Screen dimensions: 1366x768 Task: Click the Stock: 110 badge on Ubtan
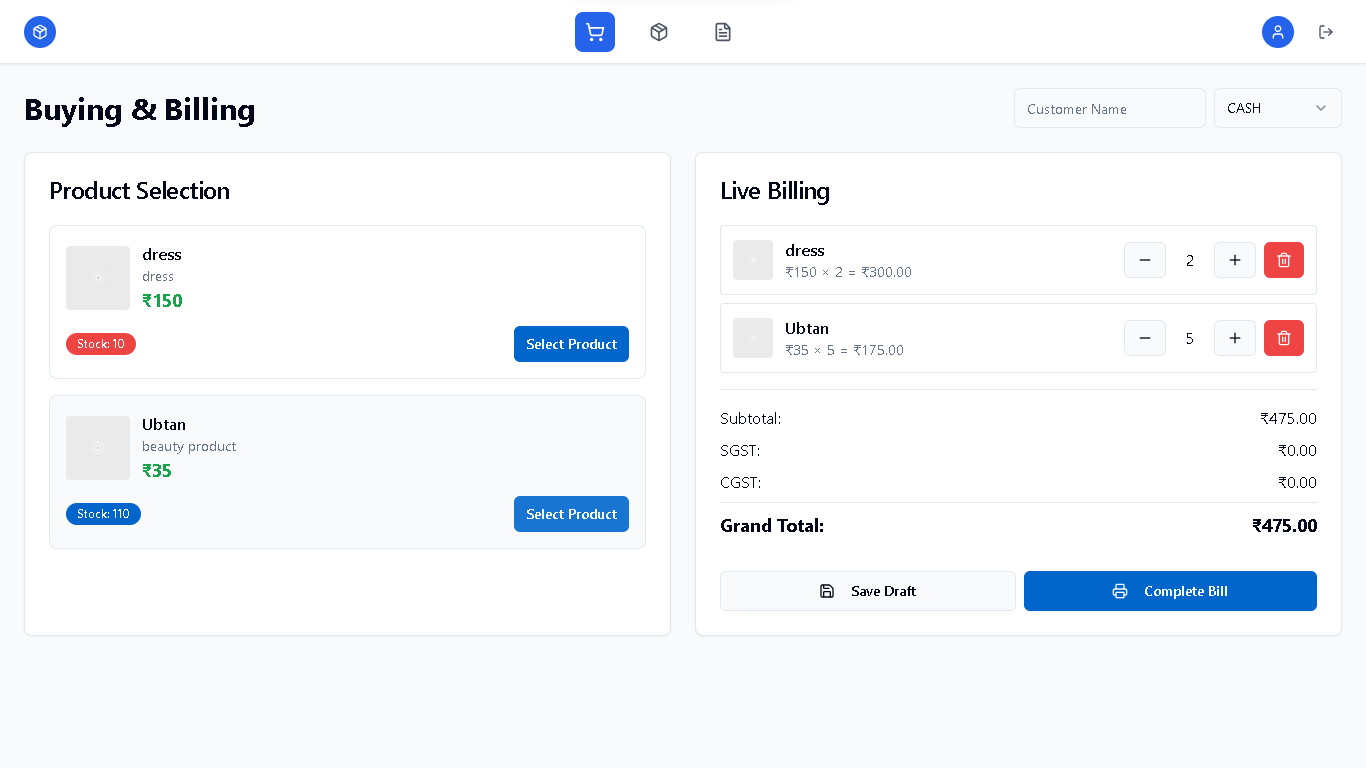[x=103, y=513]
